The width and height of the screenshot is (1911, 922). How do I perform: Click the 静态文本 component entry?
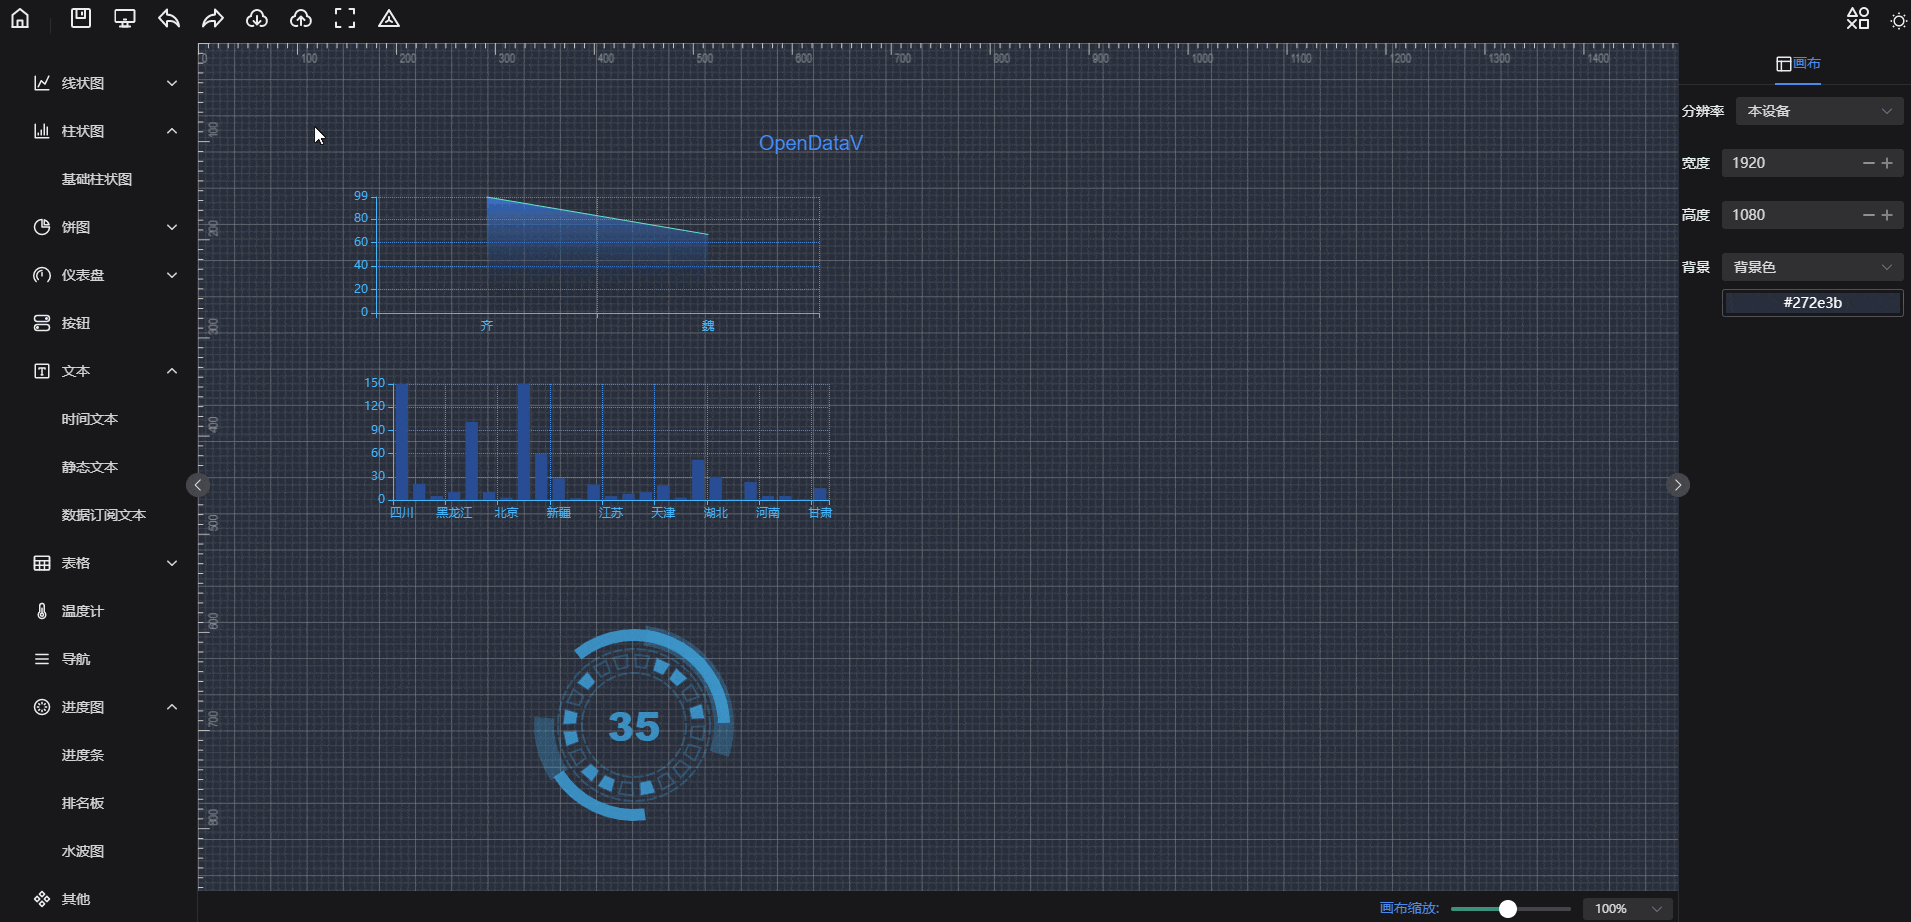[x=90, y=467]
